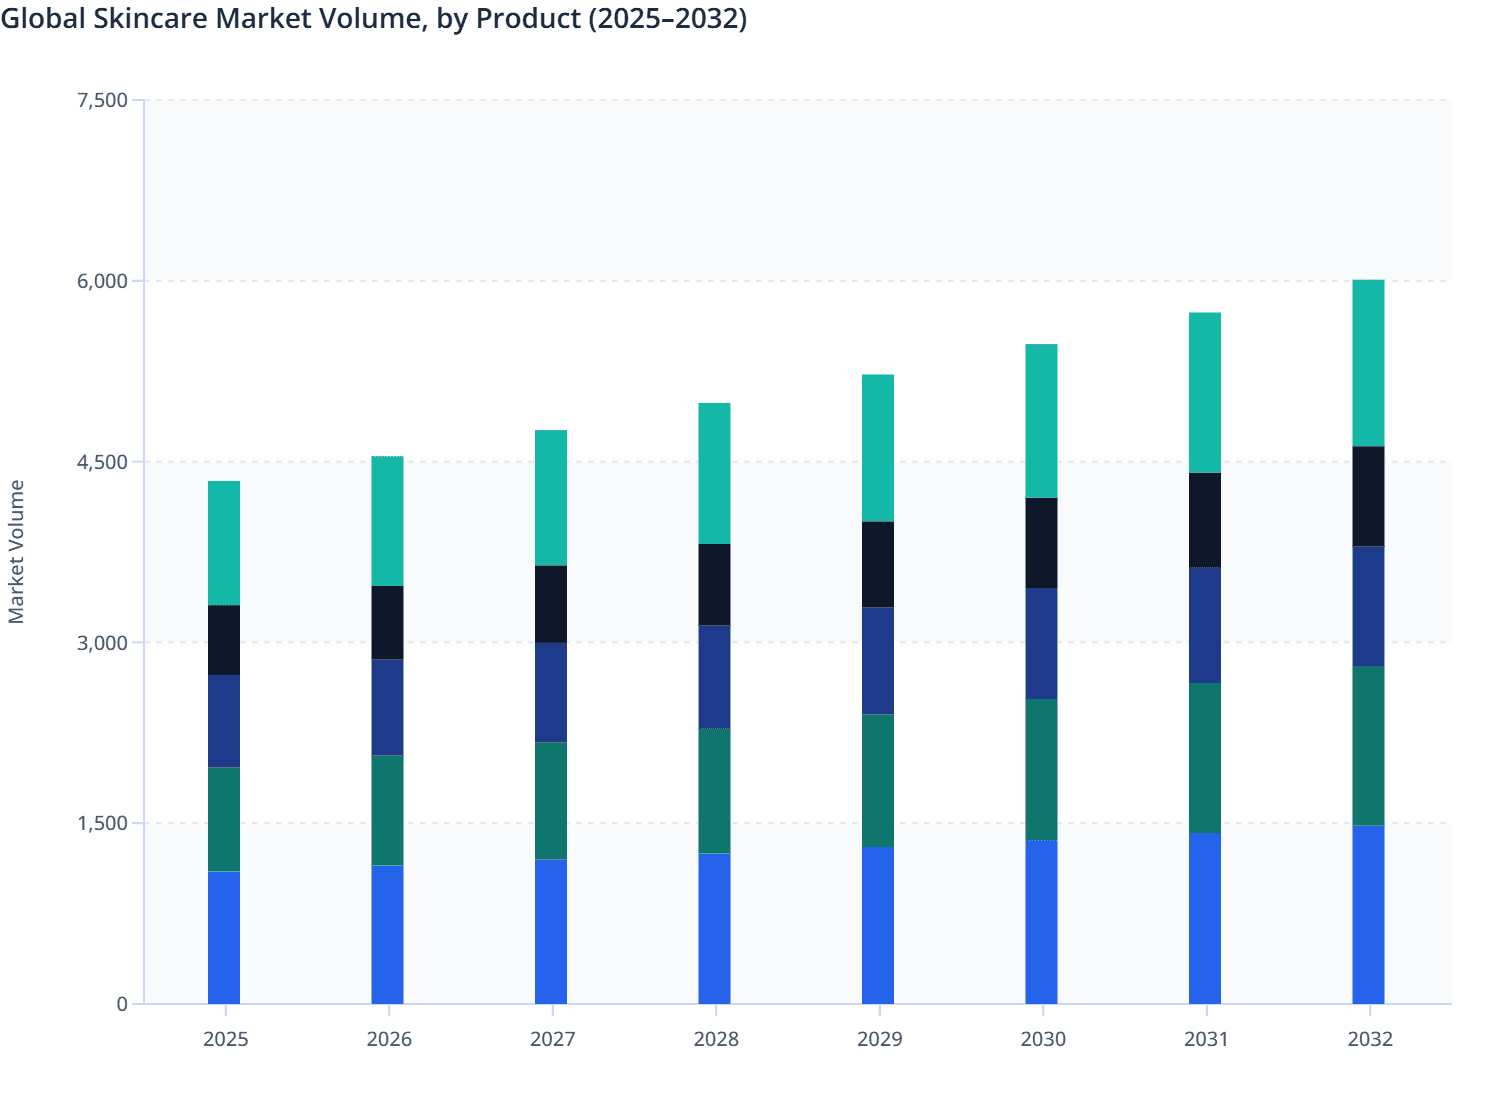
Task: Click the bright blue bottom segment of 2025 bar
Action: point(225,935)
